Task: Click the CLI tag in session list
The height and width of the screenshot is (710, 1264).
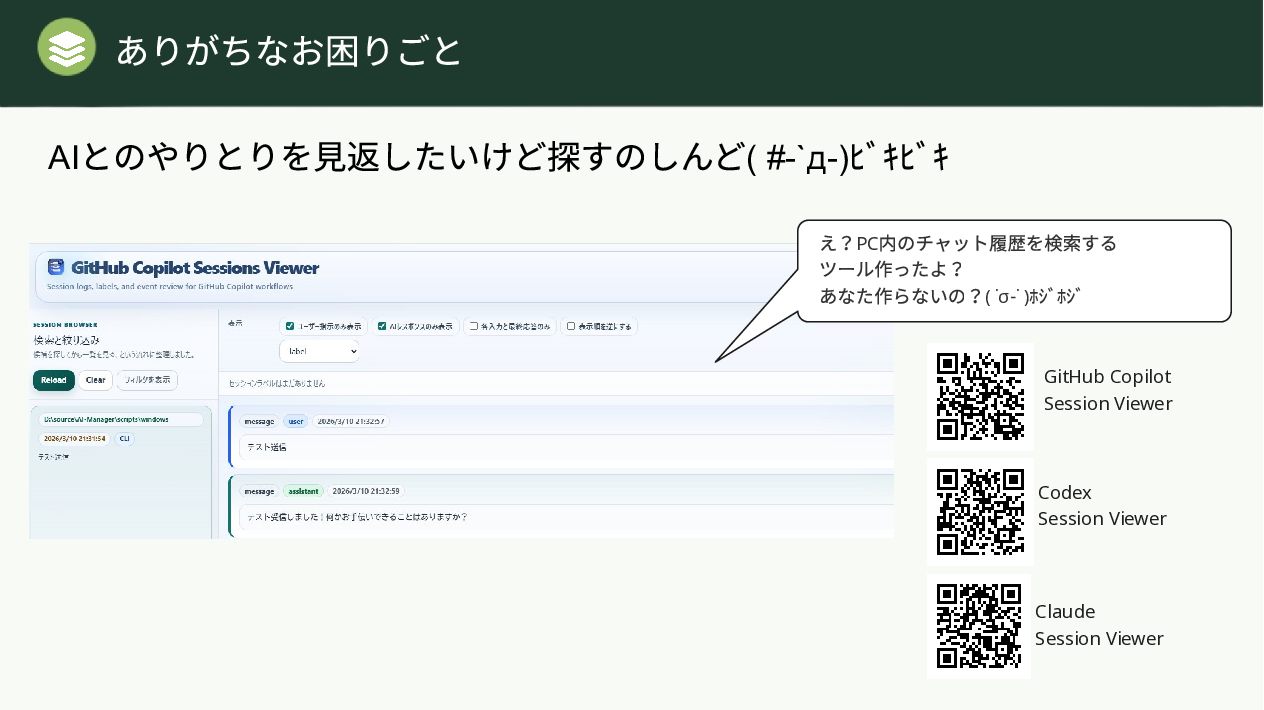Action: coord(124,438)
